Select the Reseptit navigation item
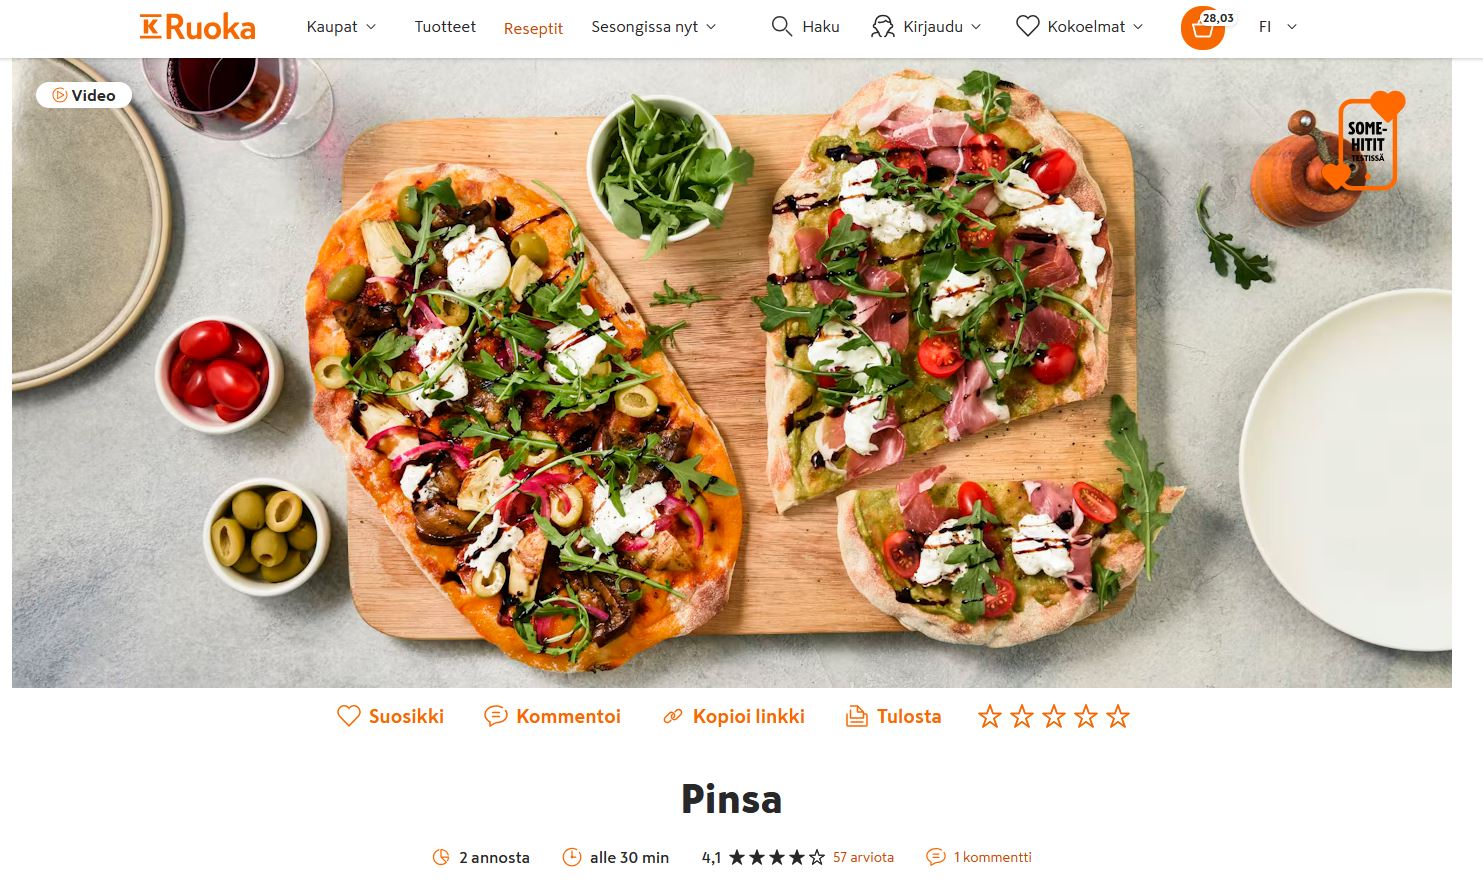 tap(533, 28)
